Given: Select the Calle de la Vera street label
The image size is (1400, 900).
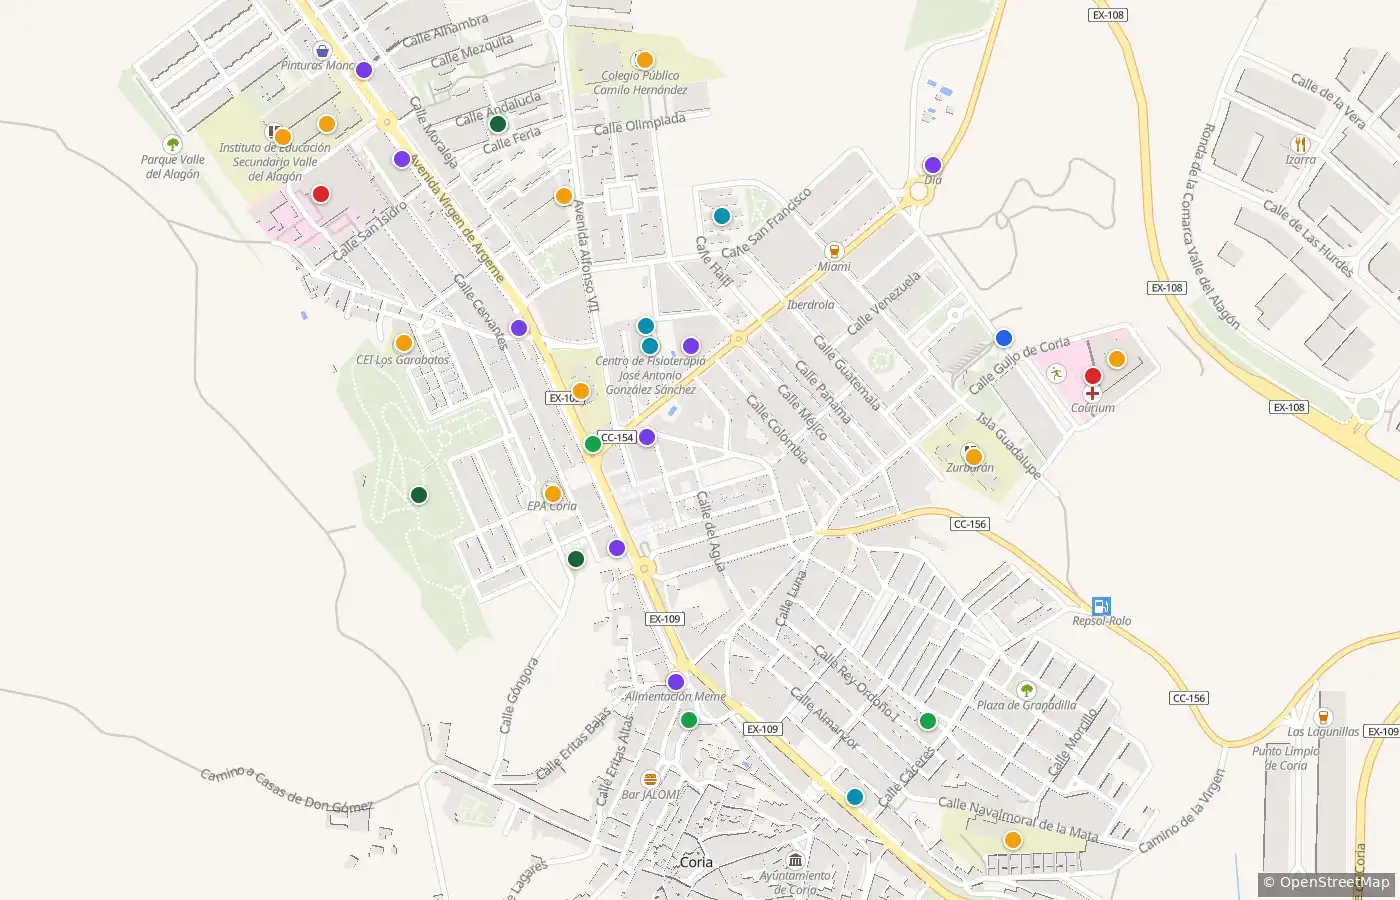Looking at the screenshot, I should [x=1328, y=100].
